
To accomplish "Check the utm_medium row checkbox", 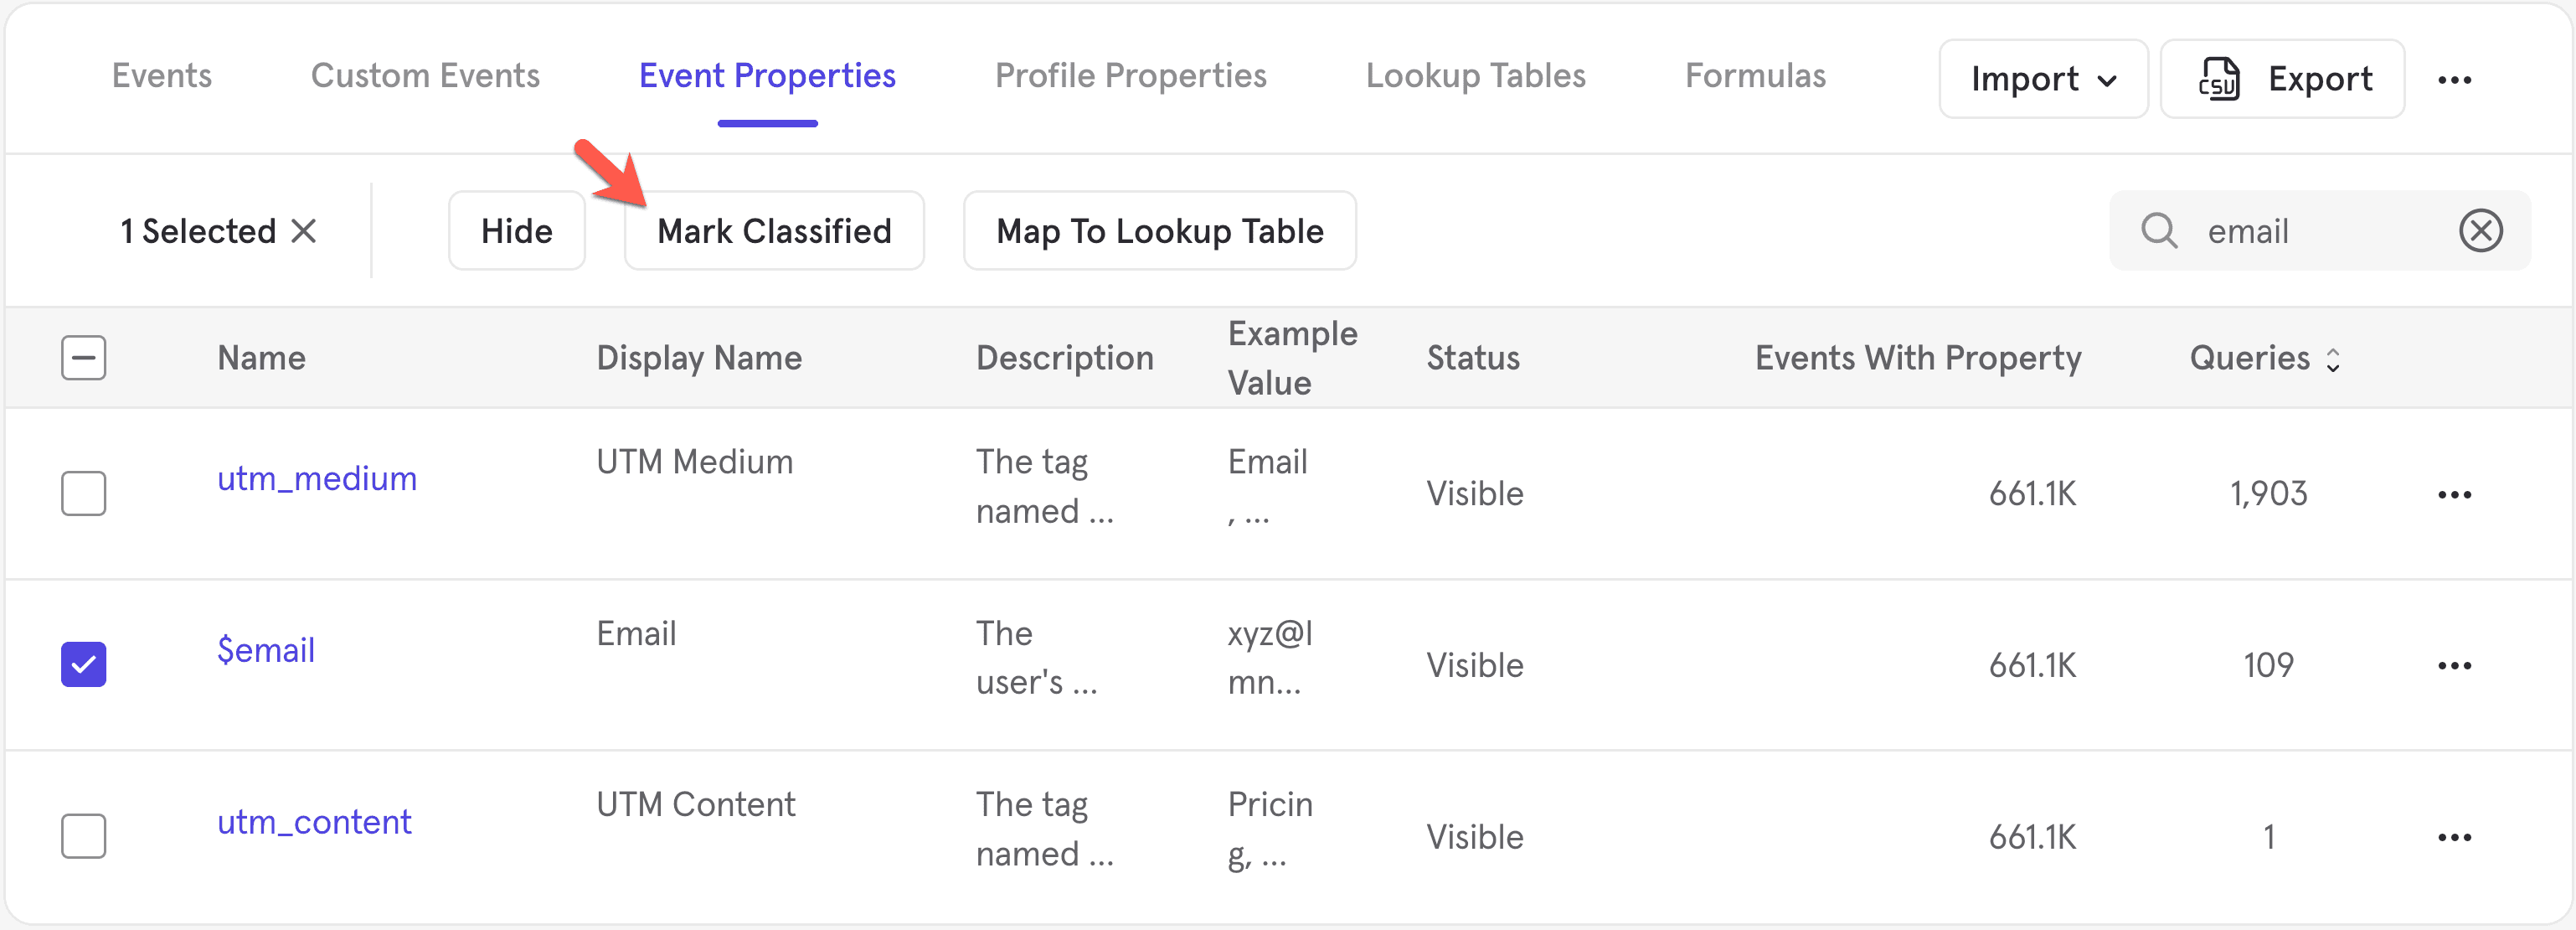I will click(x=84, y=493).
